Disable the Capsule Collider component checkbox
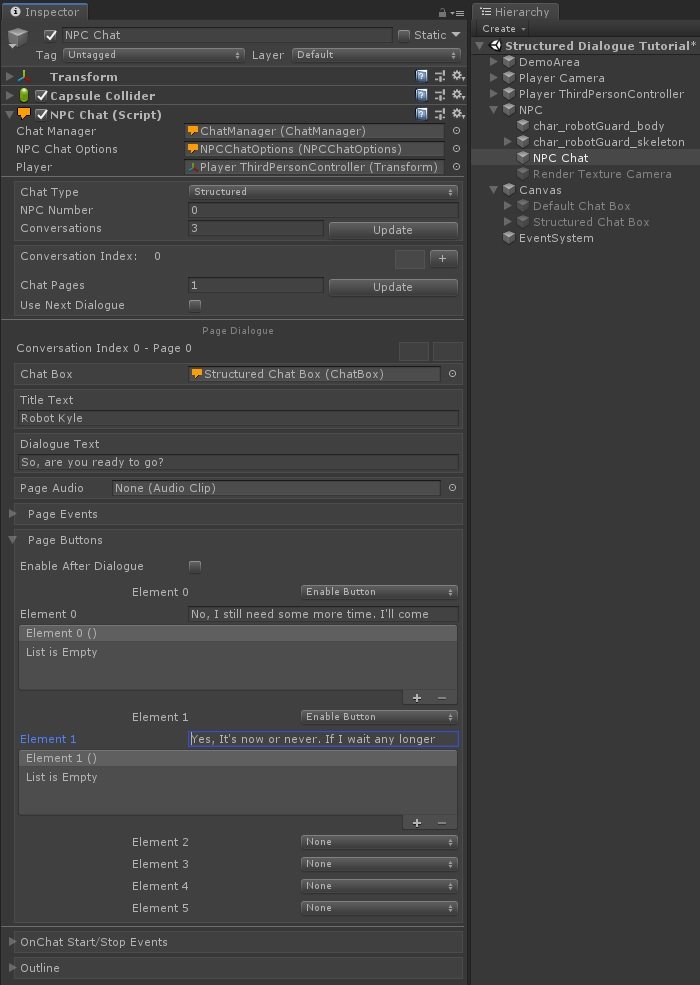 41,95
